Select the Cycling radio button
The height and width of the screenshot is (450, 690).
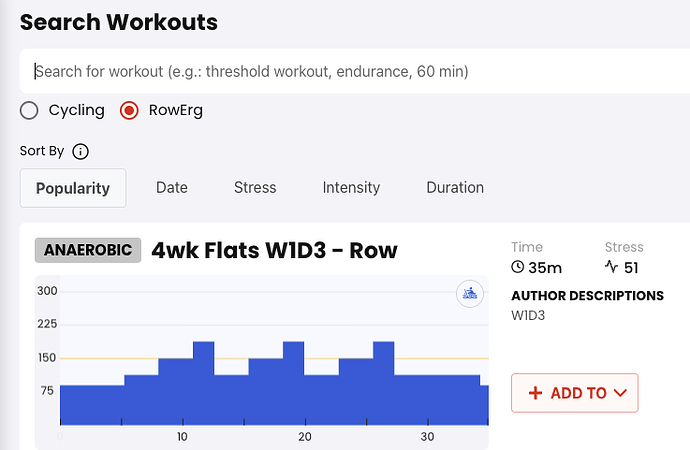pos(29,111)
